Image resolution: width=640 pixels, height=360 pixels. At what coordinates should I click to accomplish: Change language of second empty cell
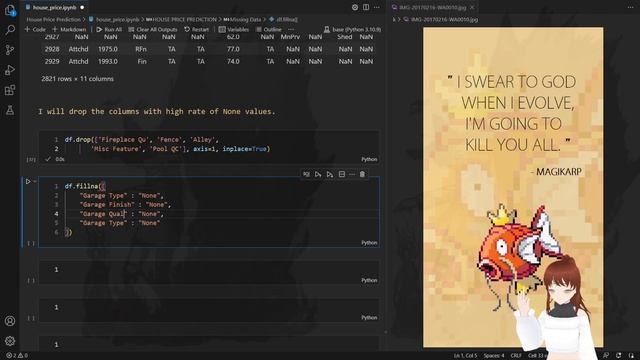pyautogui.click(x=369, y=318)
